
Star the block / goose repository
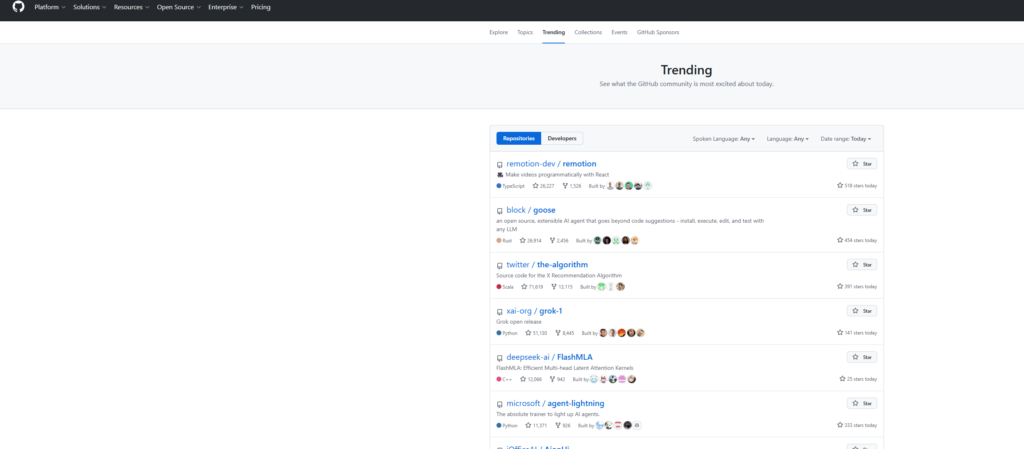click(862, 210)
